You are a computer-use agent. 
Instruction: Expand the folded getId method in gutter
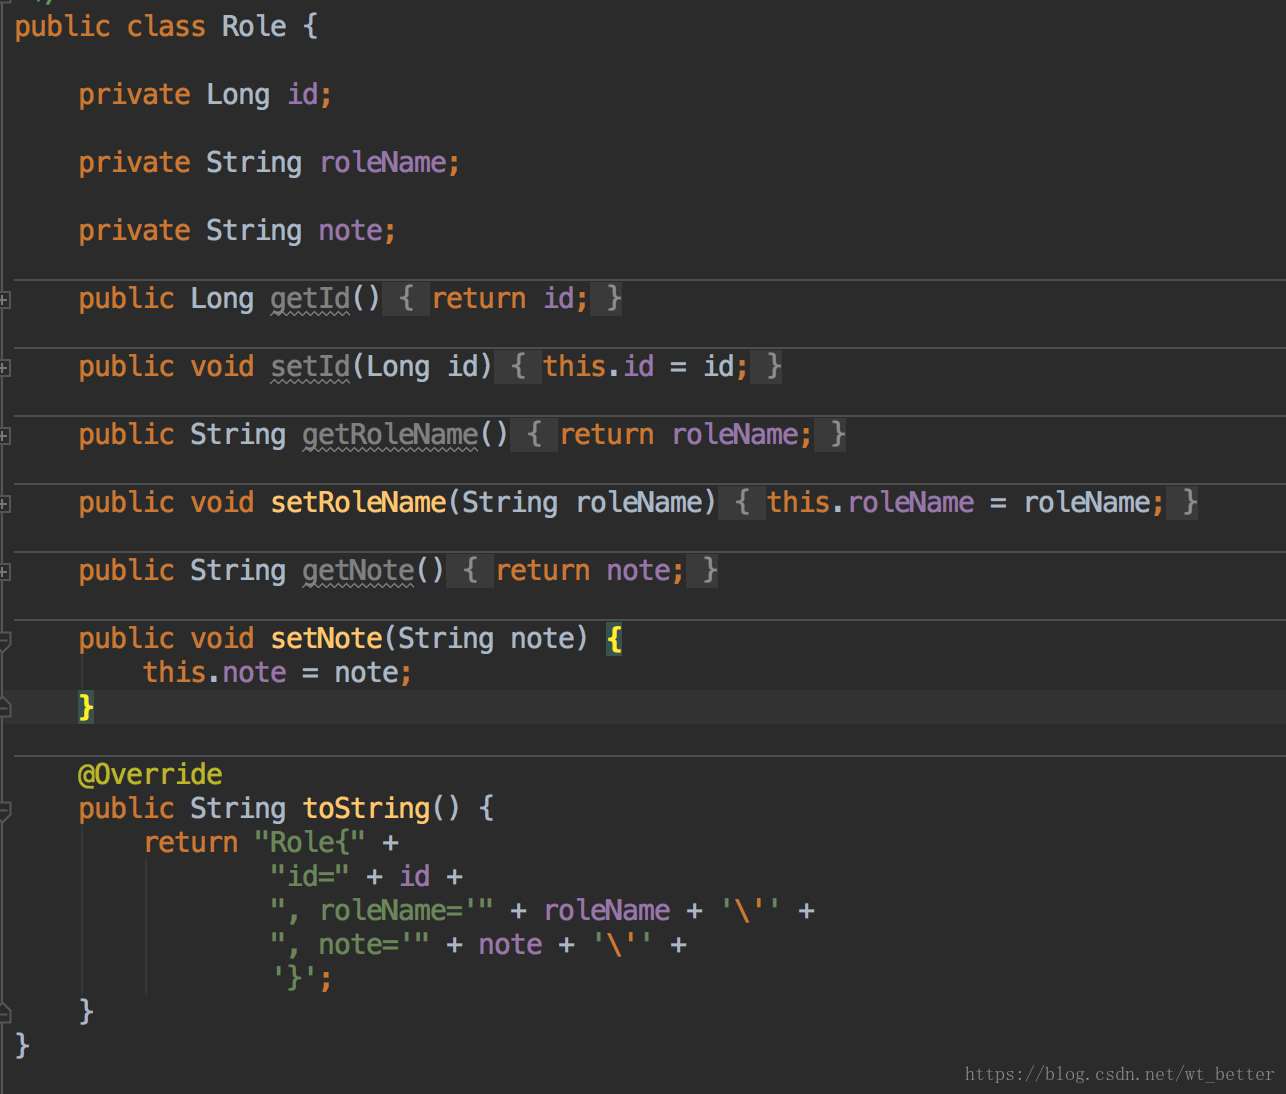(x=5, y=299)
